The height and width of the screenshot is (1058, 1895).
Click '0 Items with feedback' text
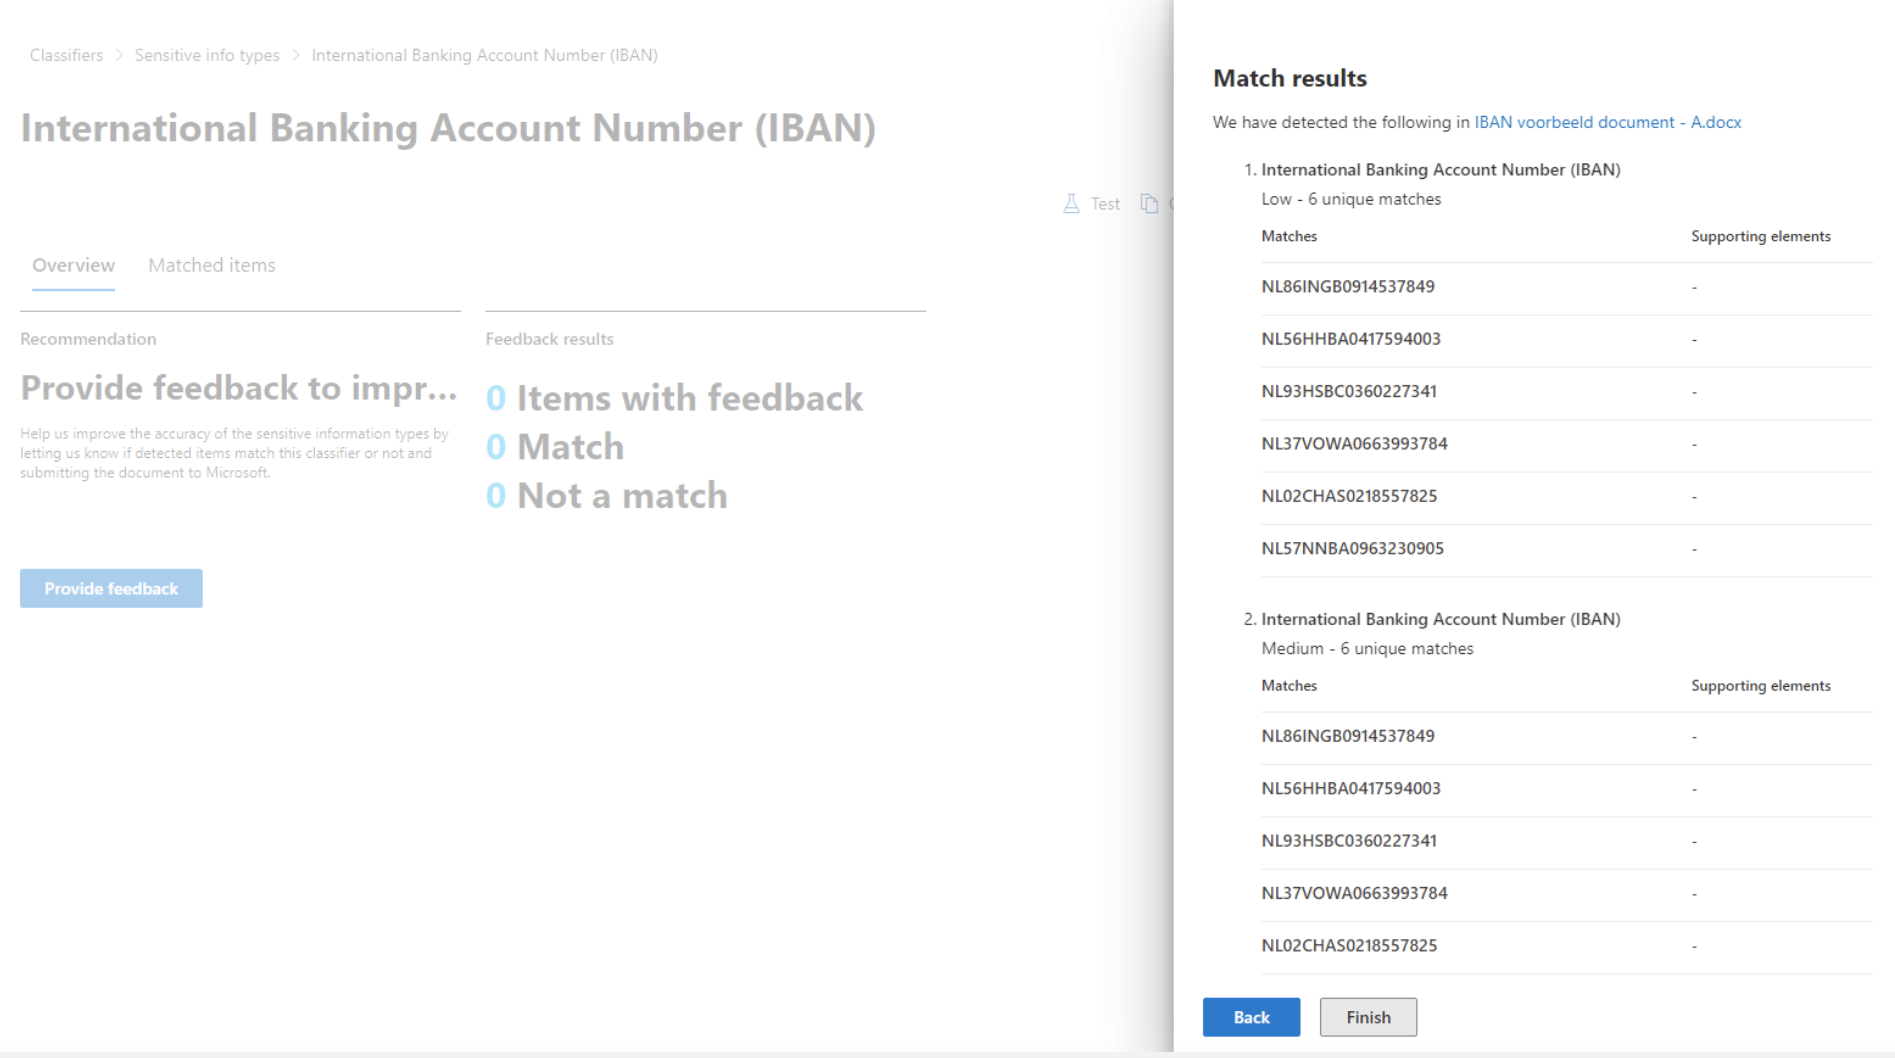674,398
